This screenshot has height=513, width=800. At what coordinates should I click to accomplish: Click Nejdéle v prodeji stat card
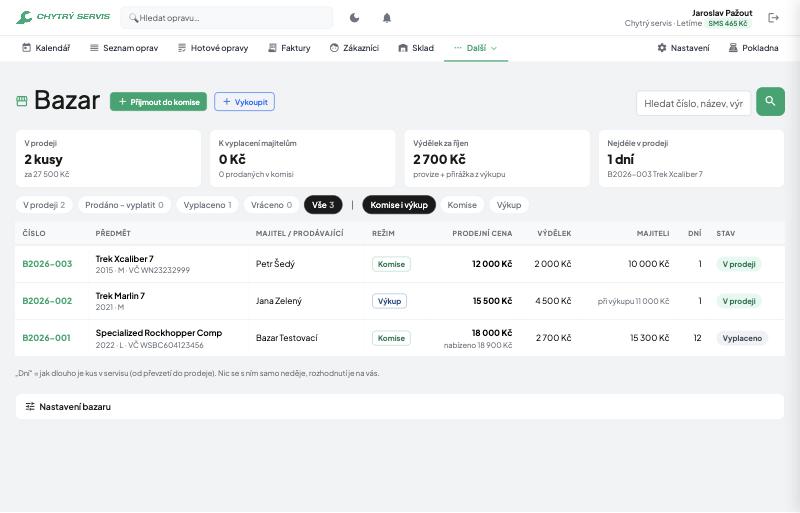point(691,158)
